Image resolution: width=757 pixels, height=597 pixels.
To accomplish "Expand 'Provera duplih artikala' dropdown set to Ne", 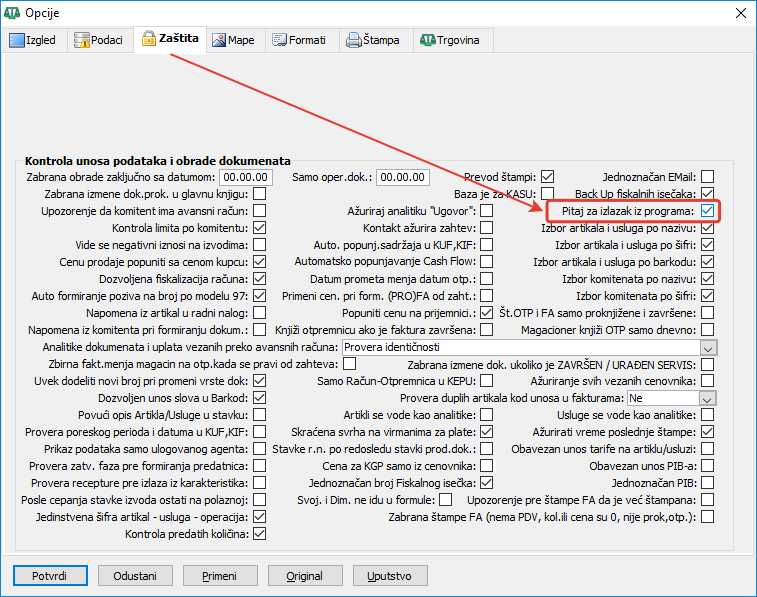I will pos(708,398).
